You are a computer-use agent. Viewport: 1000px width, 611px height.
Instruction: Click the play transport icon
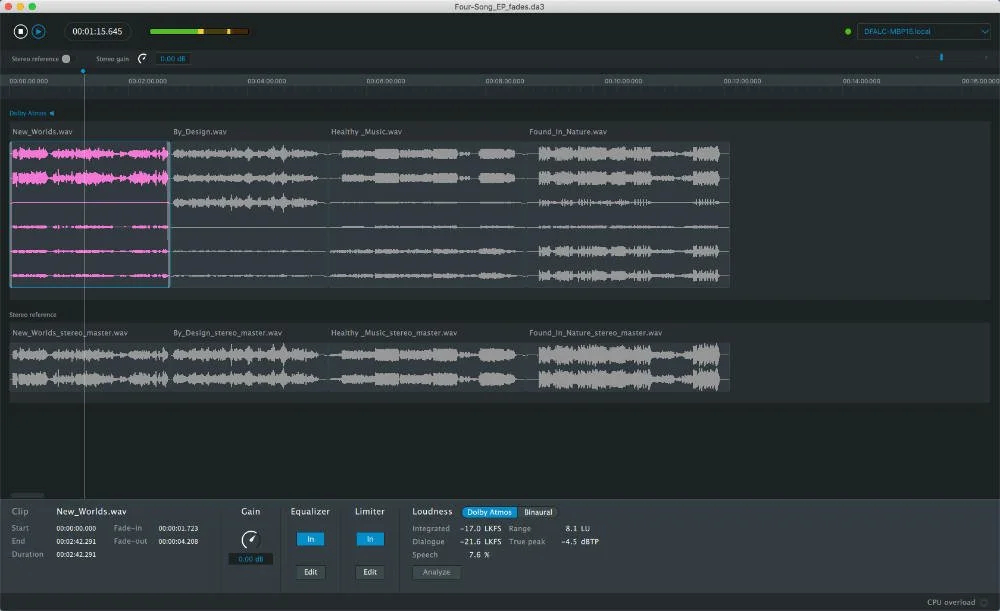click(39, 31)
